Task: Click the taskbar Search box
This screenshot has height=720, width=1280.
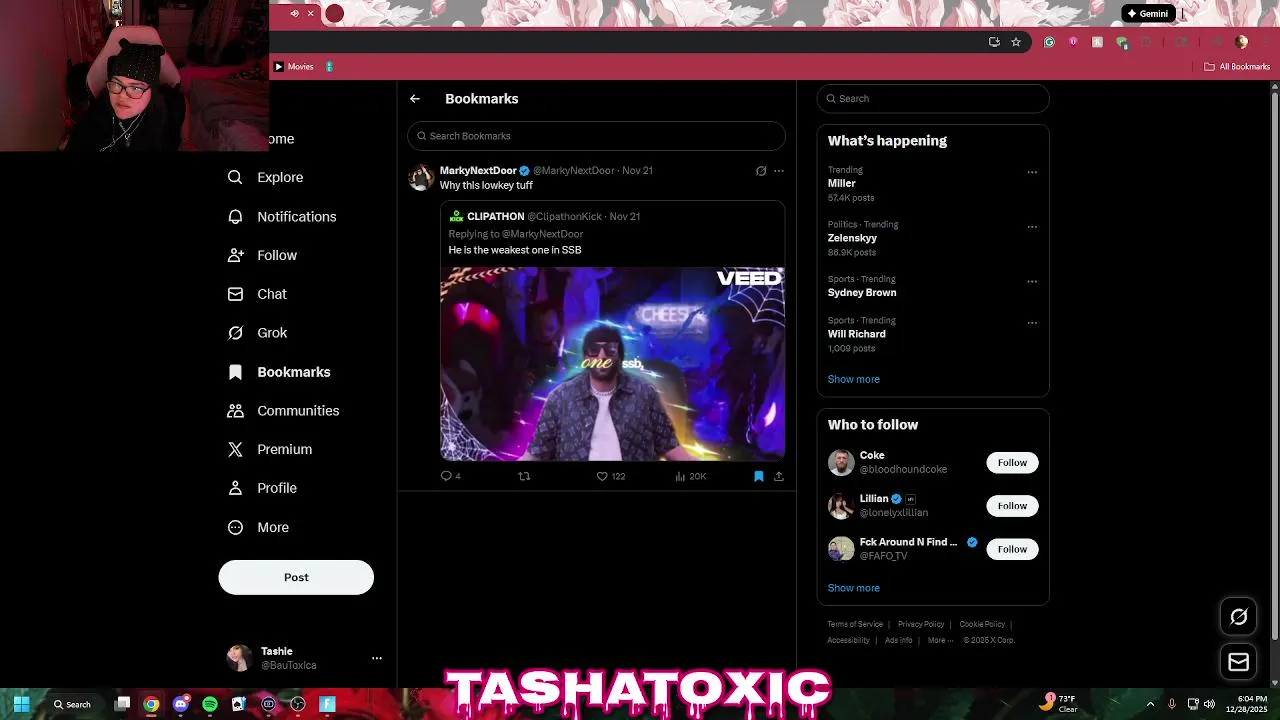Action: click(73, 704)
